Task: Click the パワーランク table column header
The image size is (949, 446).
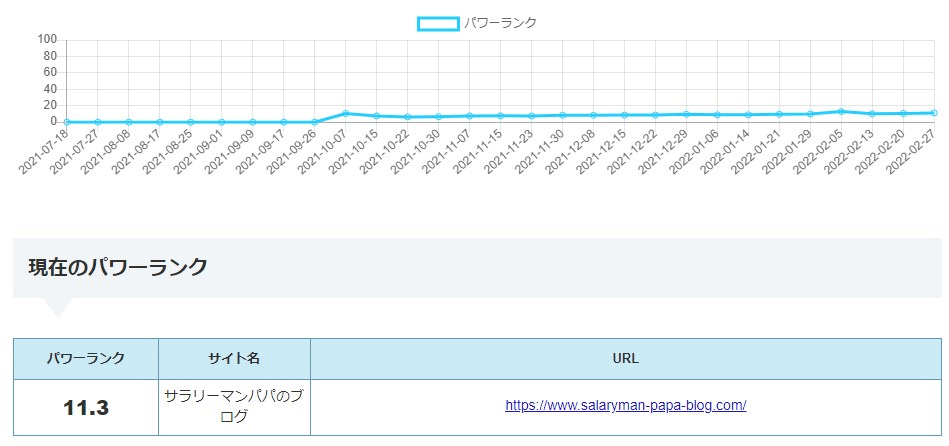Action: tap(86, 358)
